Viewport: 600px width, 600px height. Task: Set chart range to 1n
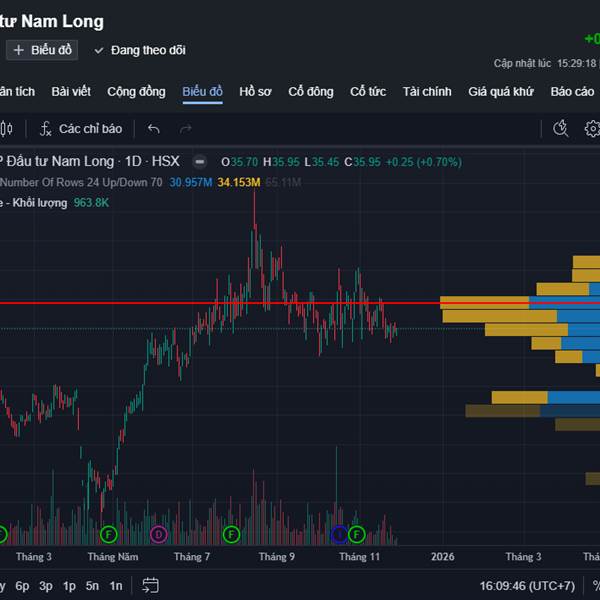click(x=116, y=586)
